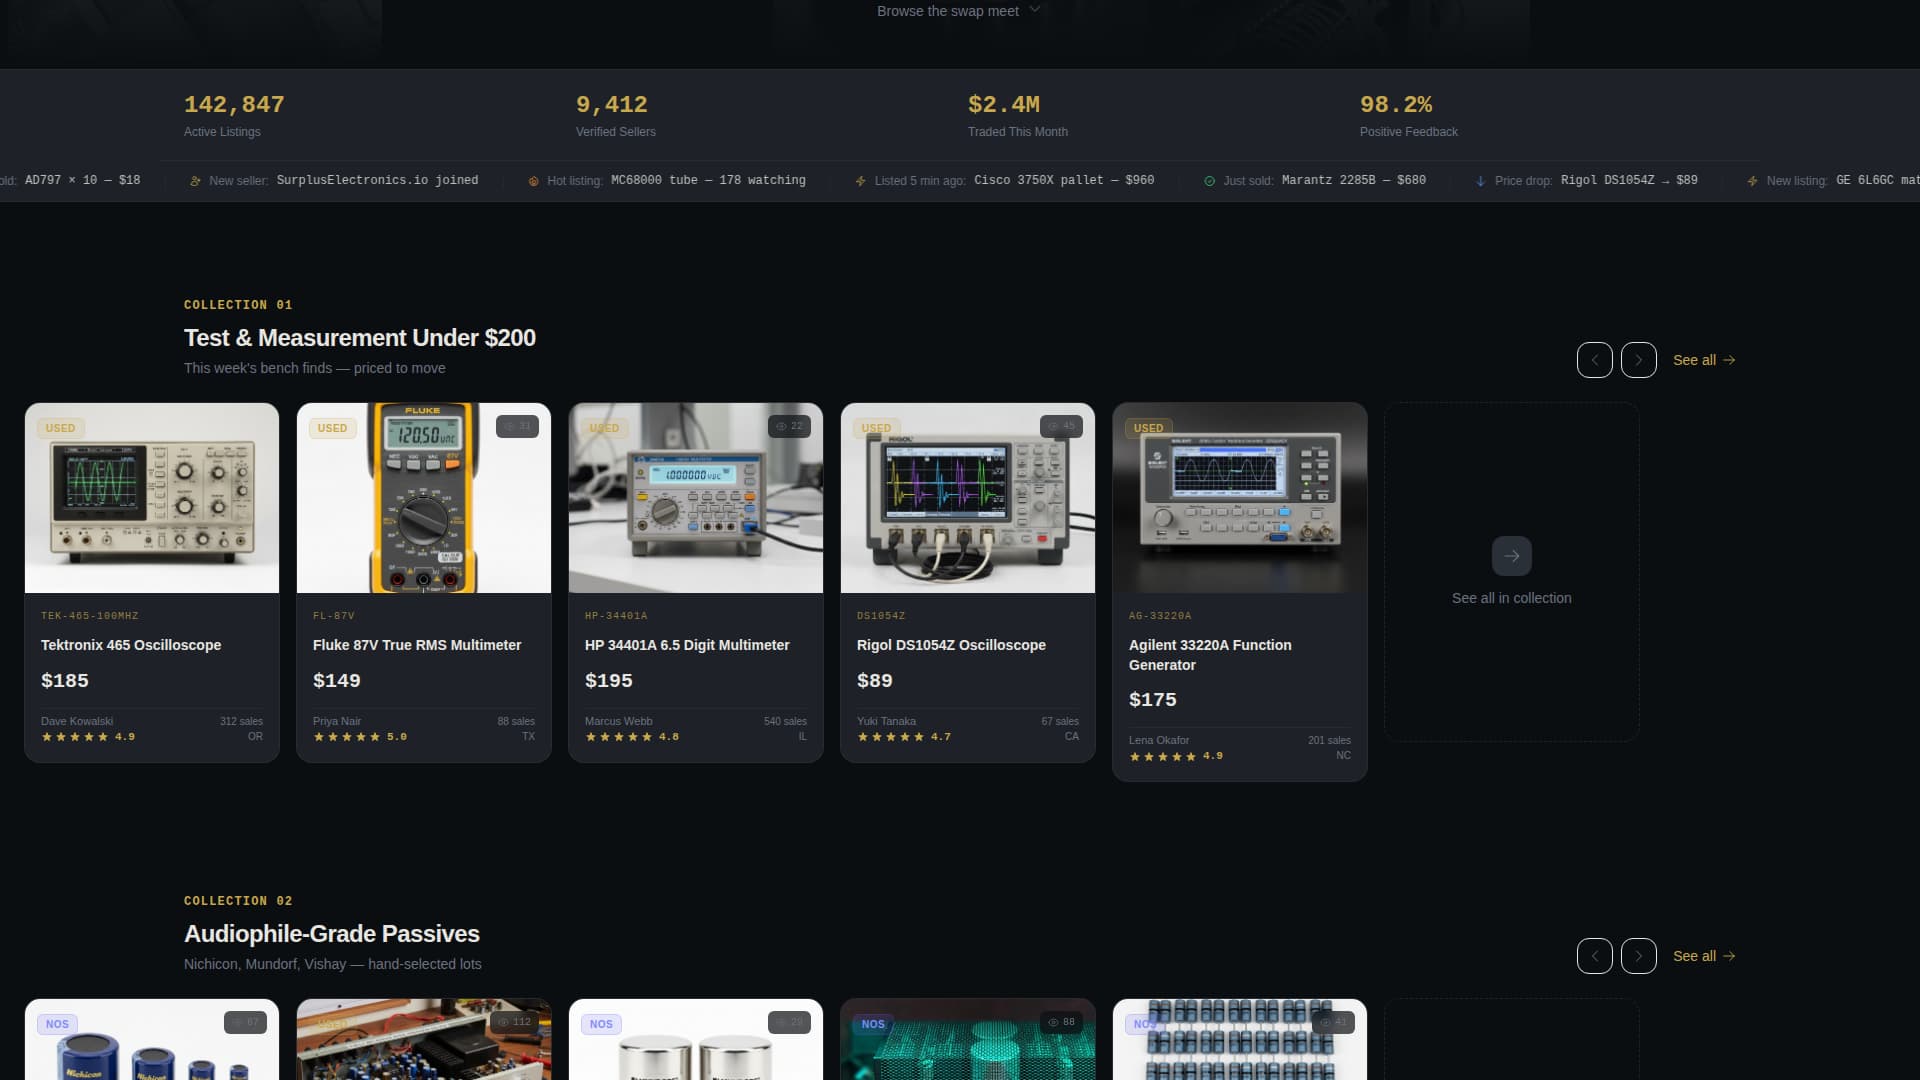Click SurplusElectronics.io joined ticker text
Screen dimensions: 1920x1080
[x=377, y=180]
